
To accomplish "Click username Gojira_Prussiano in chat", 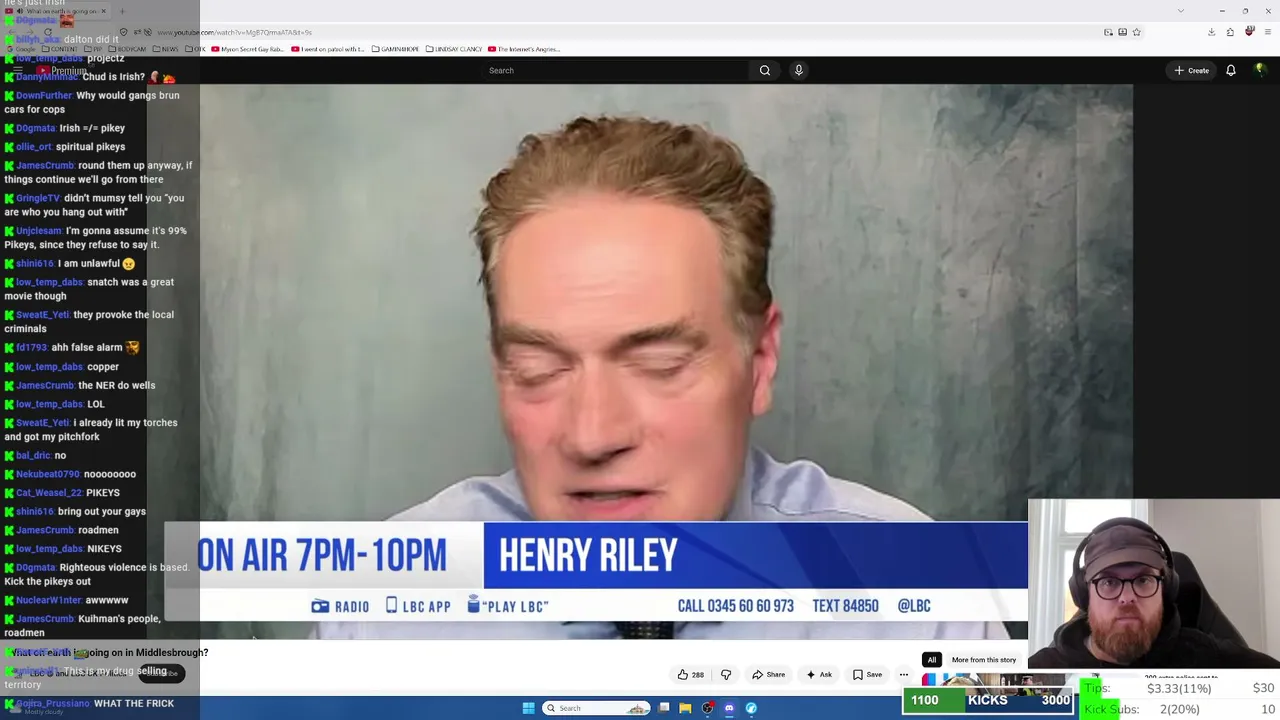I will tap(53, 704).
